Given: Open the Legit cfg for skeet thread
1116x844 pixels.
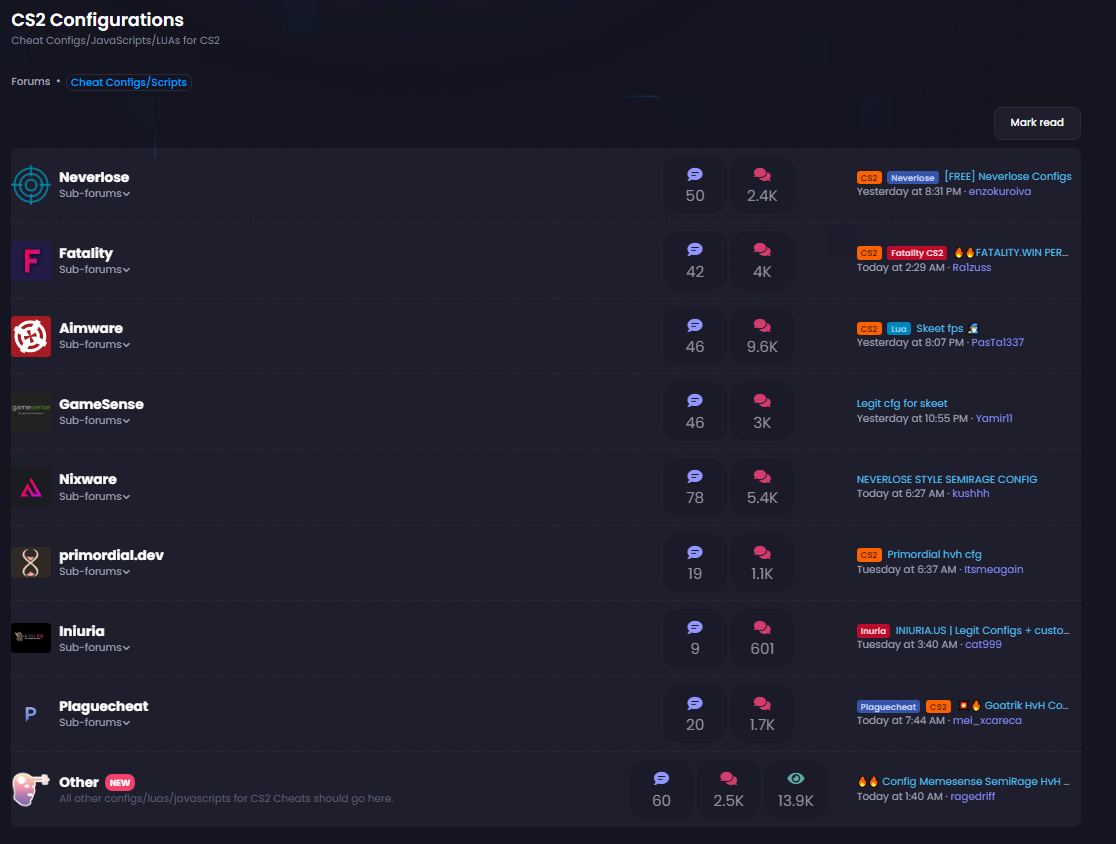Looking at the screenshot, I should 902,403.
